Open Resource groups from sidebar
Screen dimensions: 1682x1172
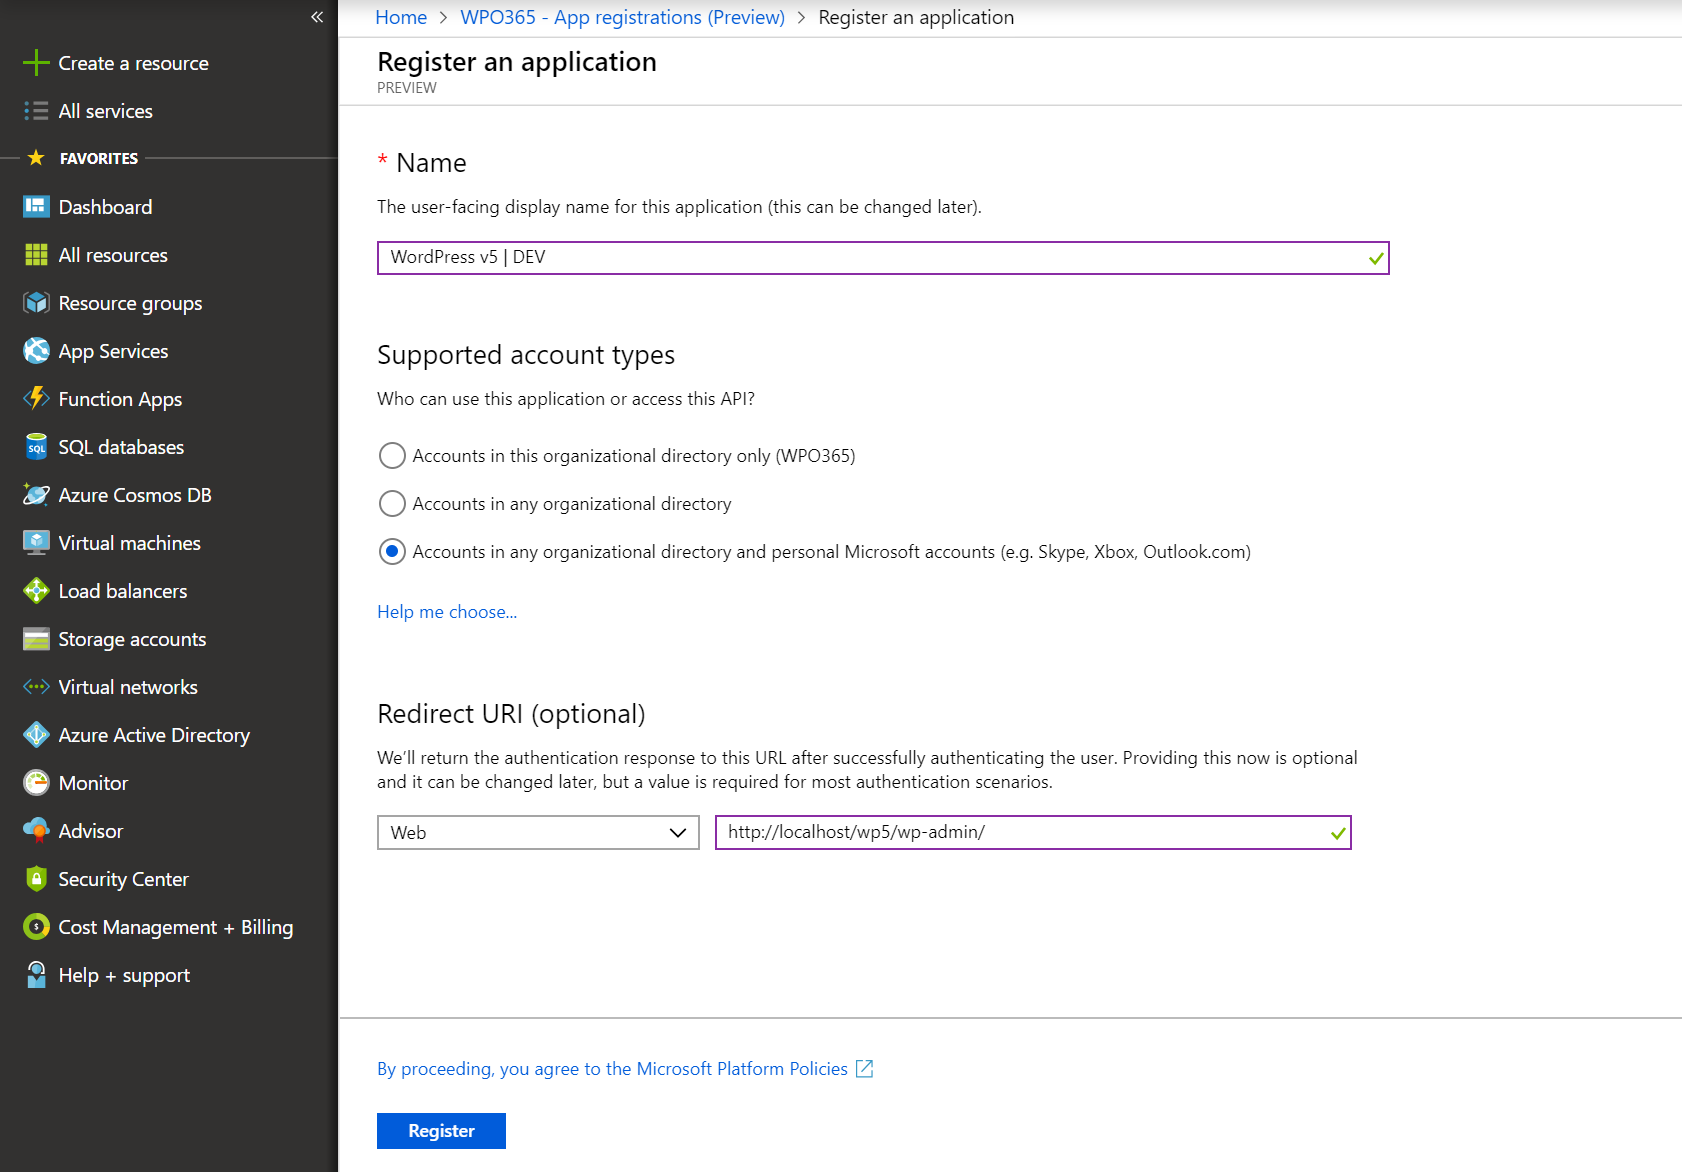130,303
